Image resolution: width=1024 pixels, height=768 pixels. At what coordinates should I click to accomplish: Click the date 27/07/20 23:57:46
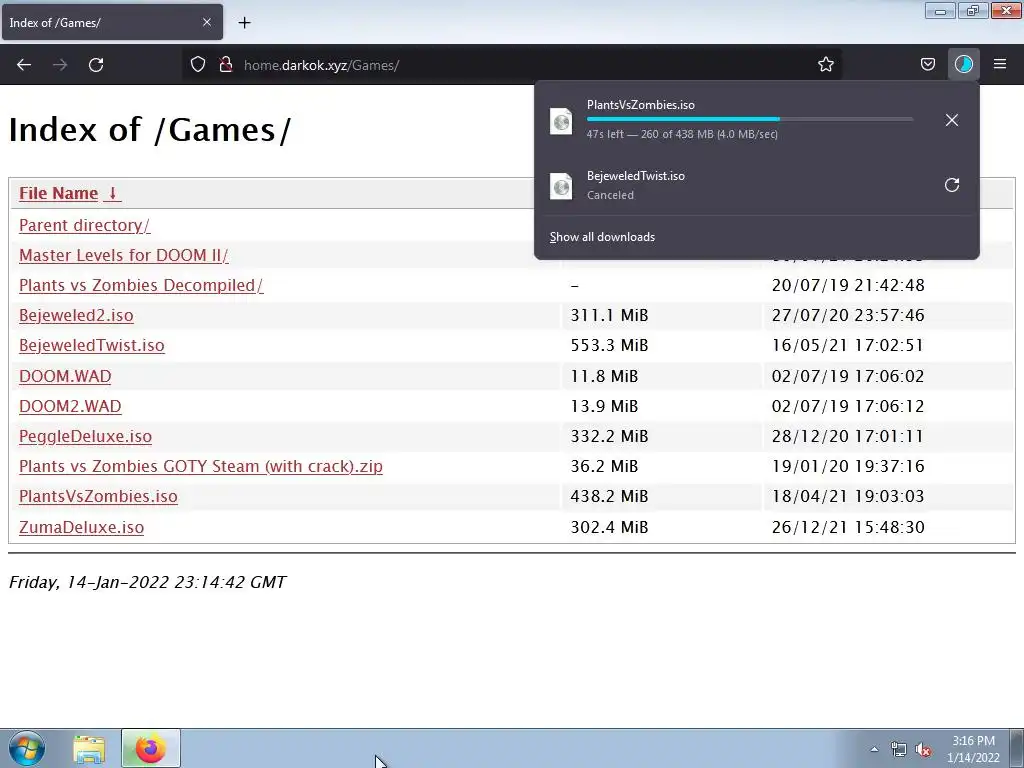848,315
